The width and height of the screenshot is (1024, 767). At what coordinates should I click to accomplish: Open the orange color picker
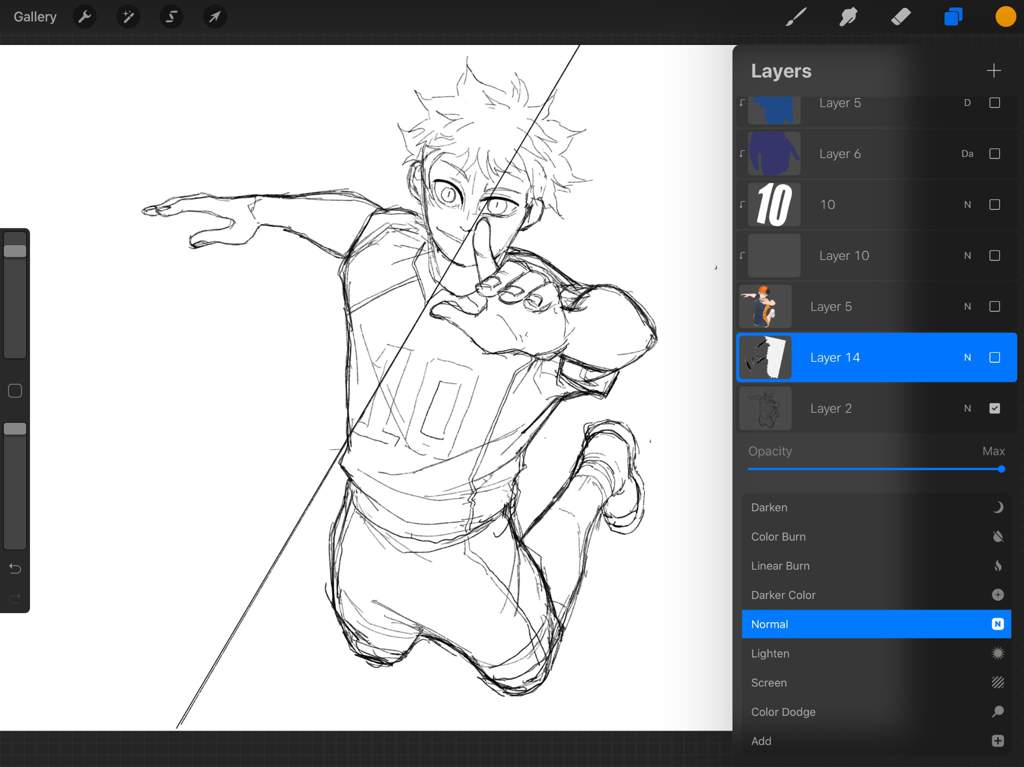(x=1005, y=17)
